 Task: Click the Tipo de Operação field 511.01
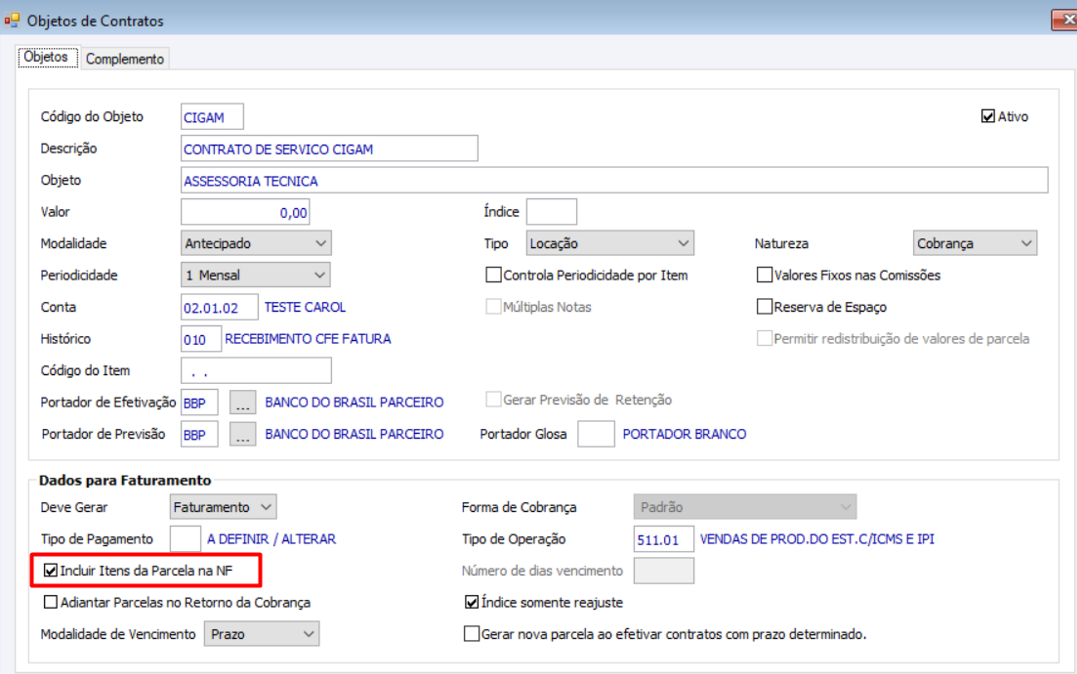664,539
